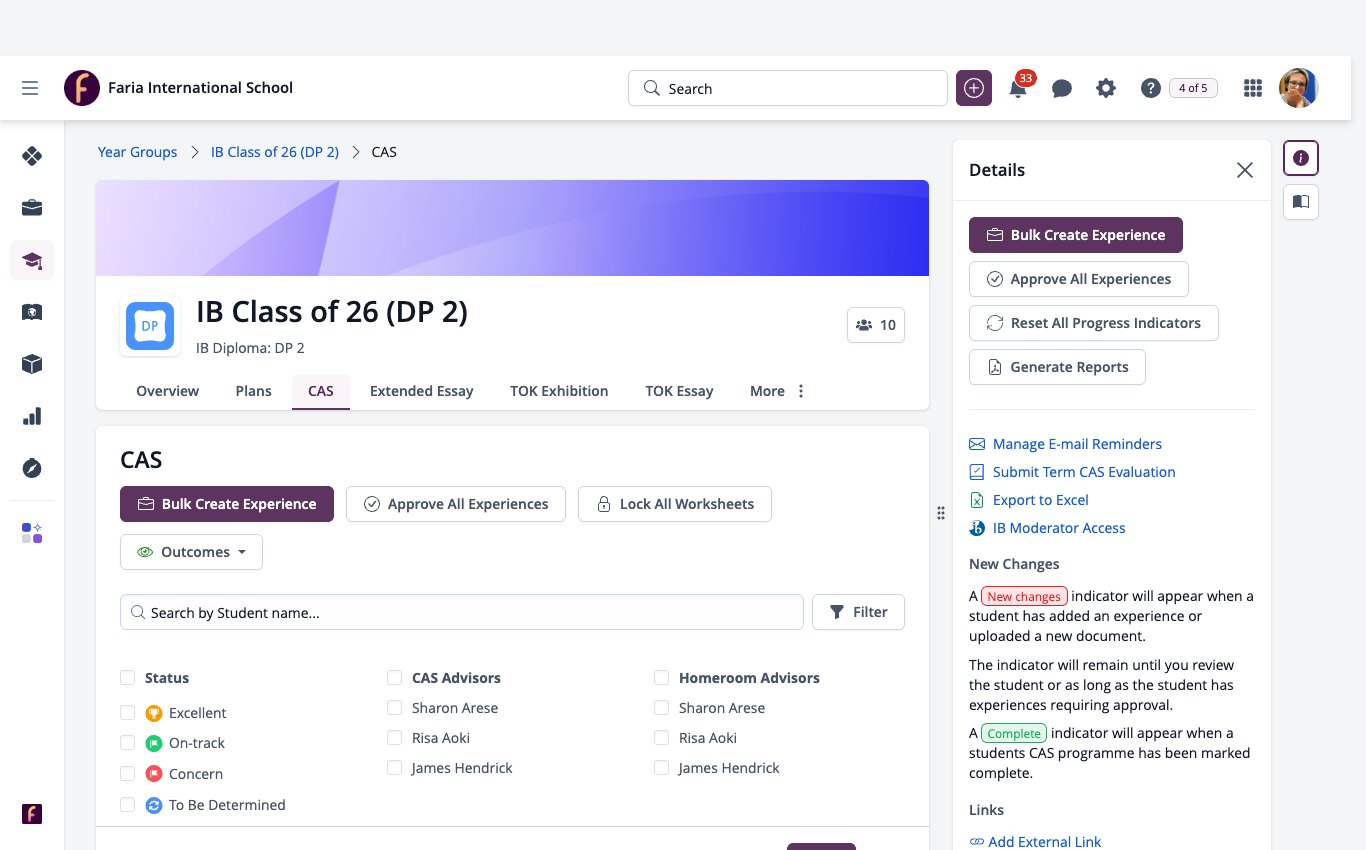This screenshot has width=1366, height=850.
Task: Open the book guide panel icon
Action: [1301, 202]
